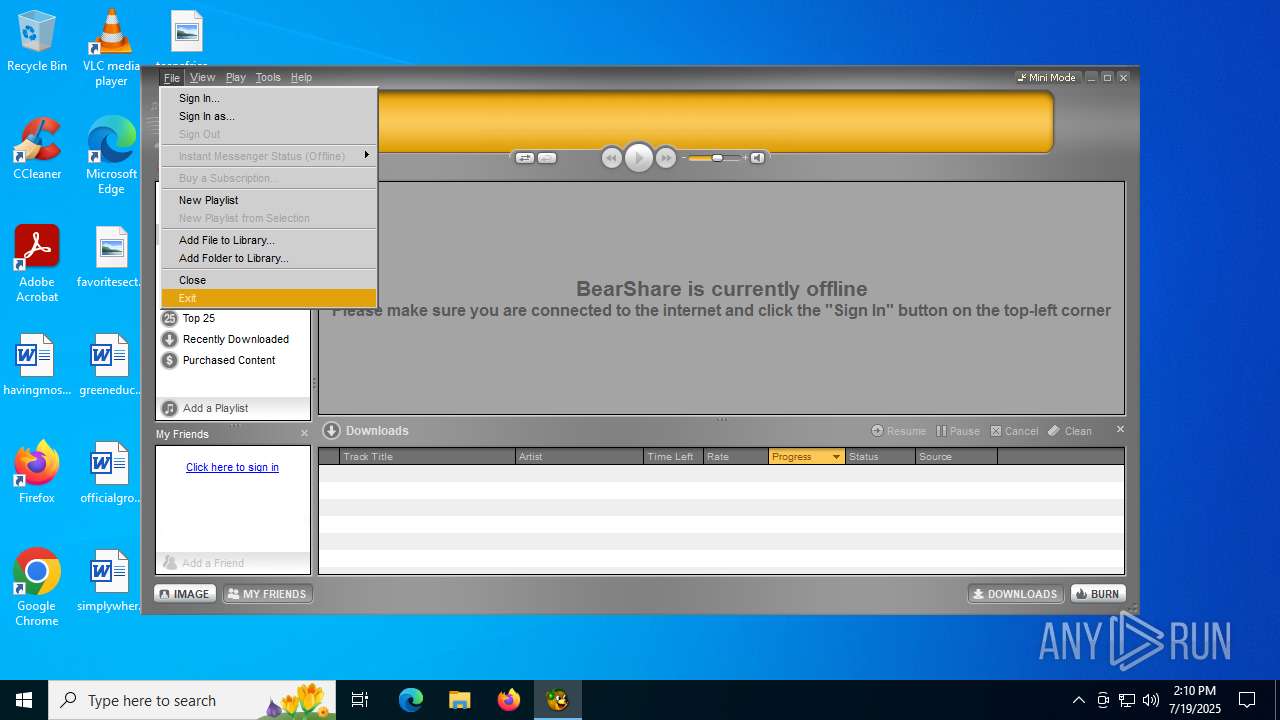The image size is (1280, 720).
Task: Click Purchased Content dollar icon
Action: [169, 360]
